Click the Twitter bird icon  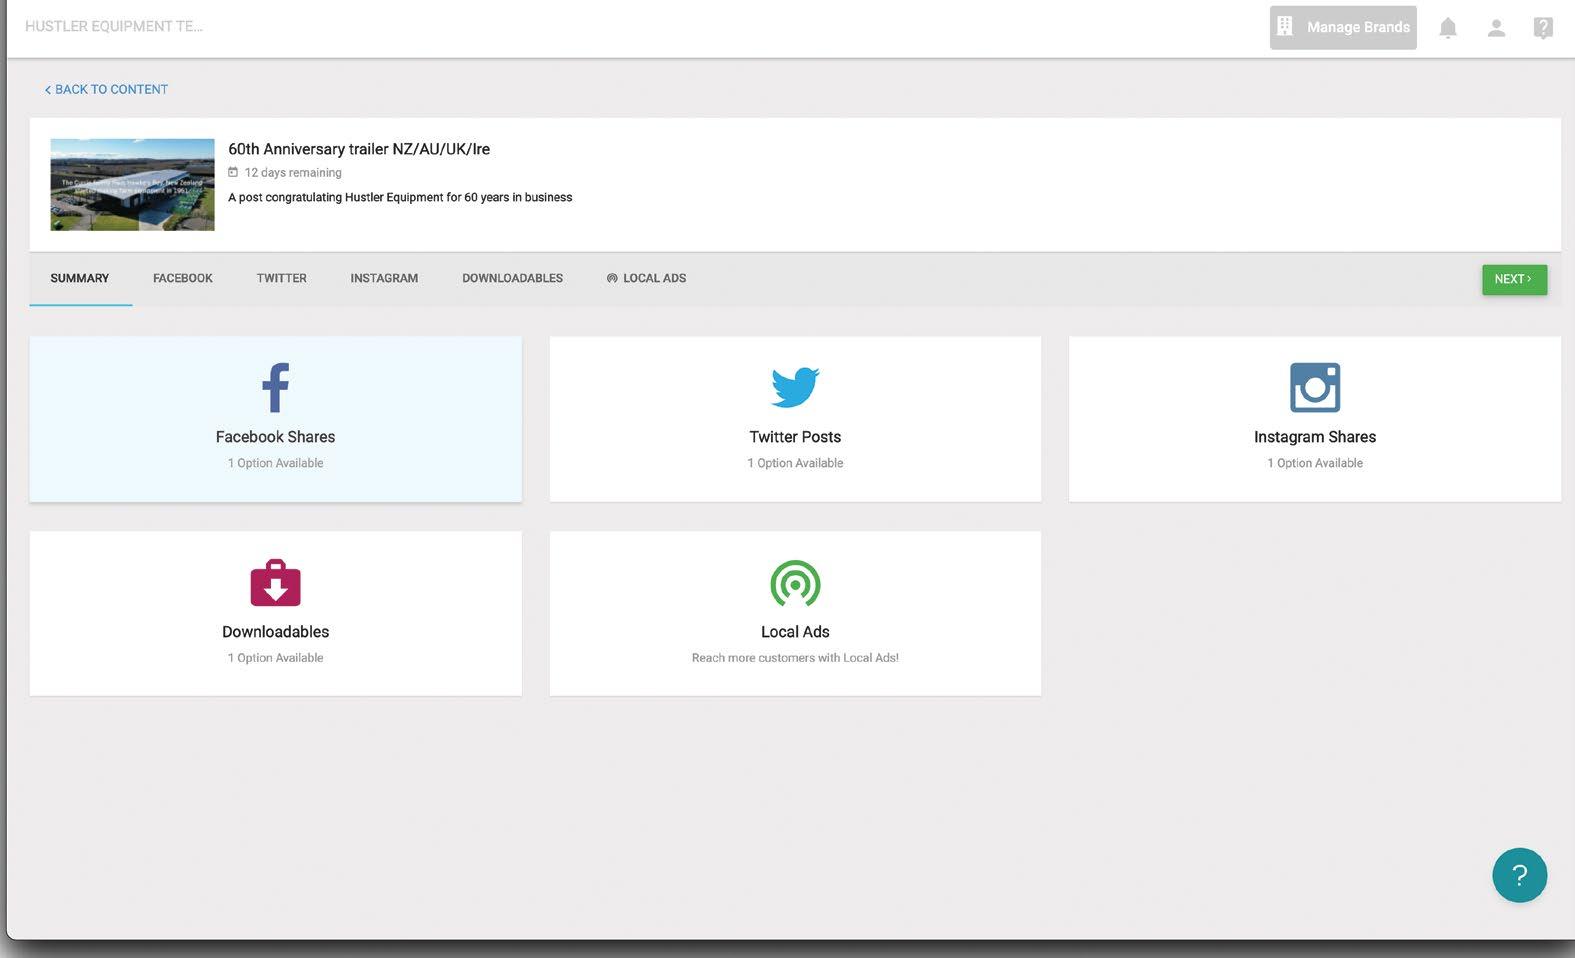pos(795,387)
